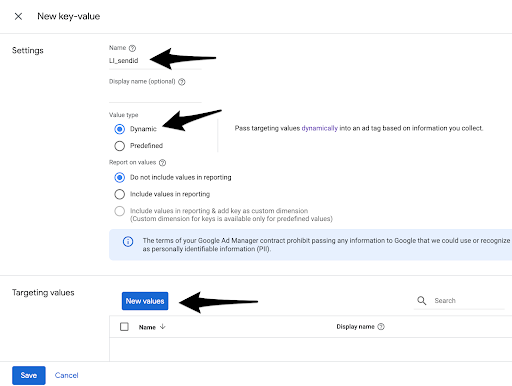Image resolution: width=512 pixels, height=386 pixels.
Task: Save the new key-value
Action: point(29,375)
